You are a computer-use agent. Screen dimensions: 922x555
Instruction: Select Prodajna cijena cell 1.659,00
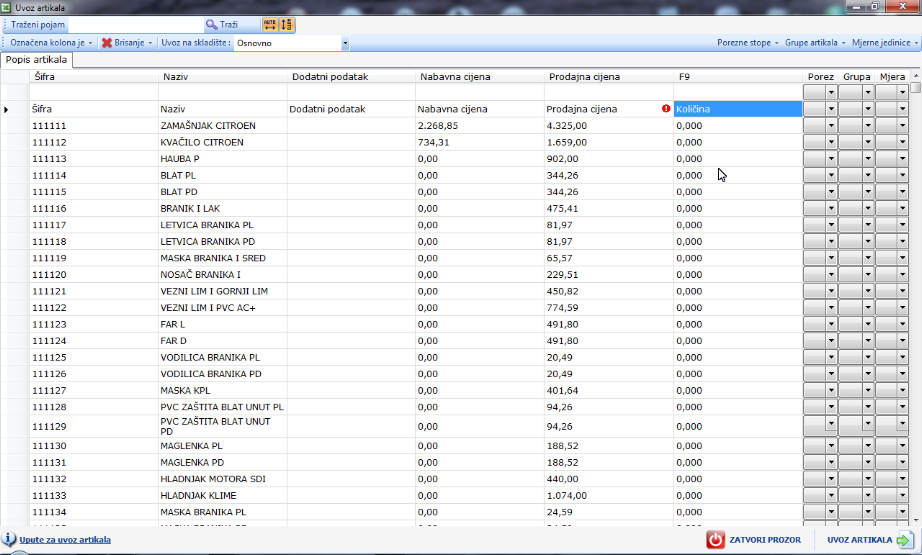[609, 142]
